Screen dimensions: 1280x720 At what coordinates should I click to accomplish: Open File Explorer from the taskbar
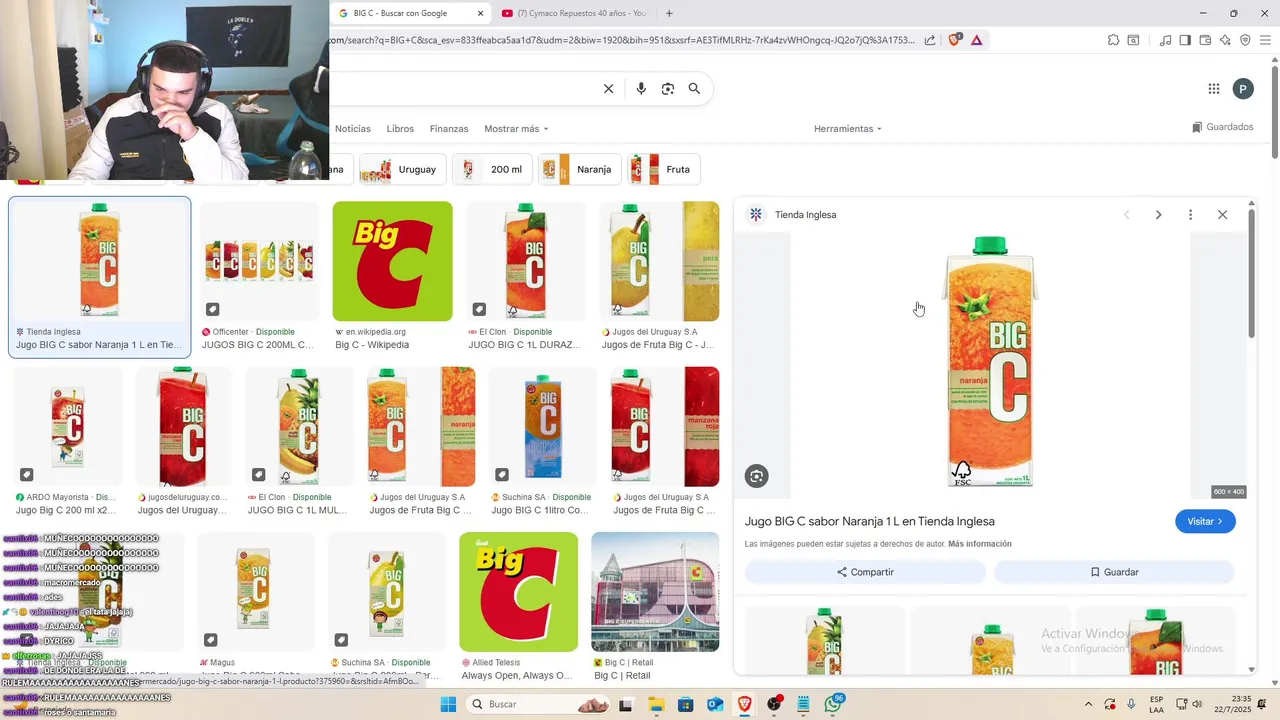tap(656, 705)
